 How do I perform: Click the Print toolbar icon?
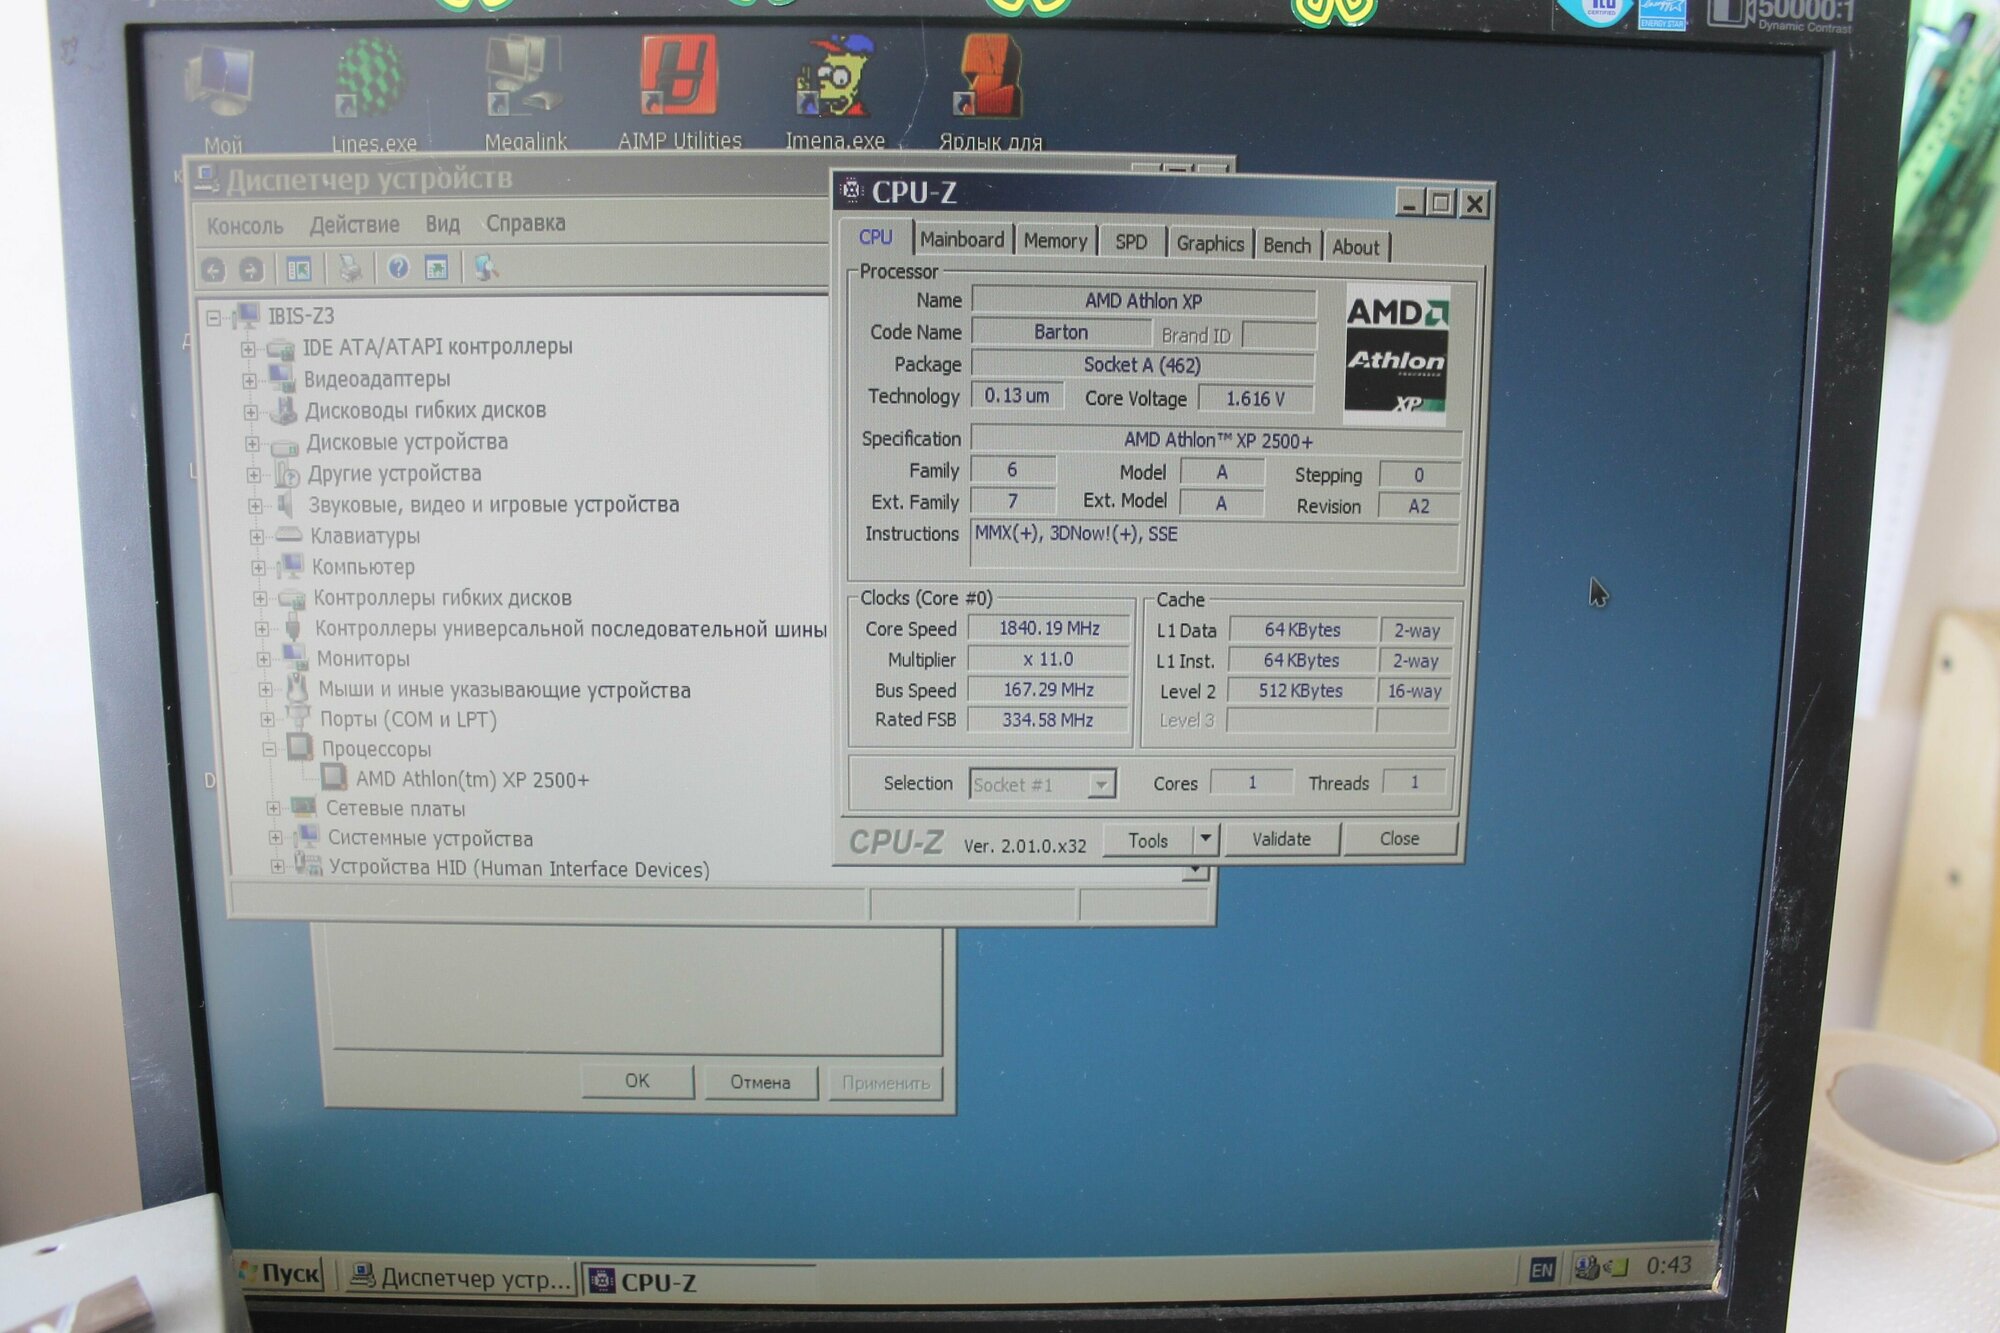point(349,268)
